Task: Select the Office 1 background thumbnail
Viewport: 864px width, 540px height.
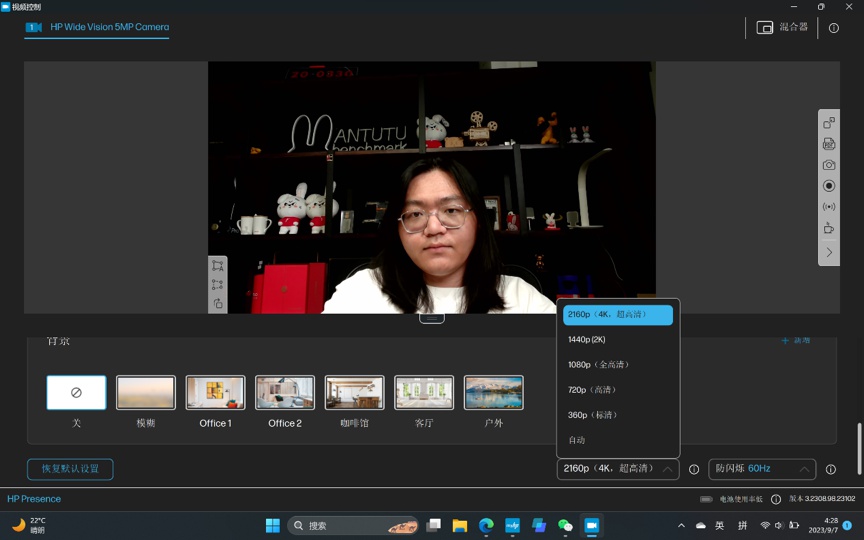Action: pyautogui.click(x=215, y=392)
